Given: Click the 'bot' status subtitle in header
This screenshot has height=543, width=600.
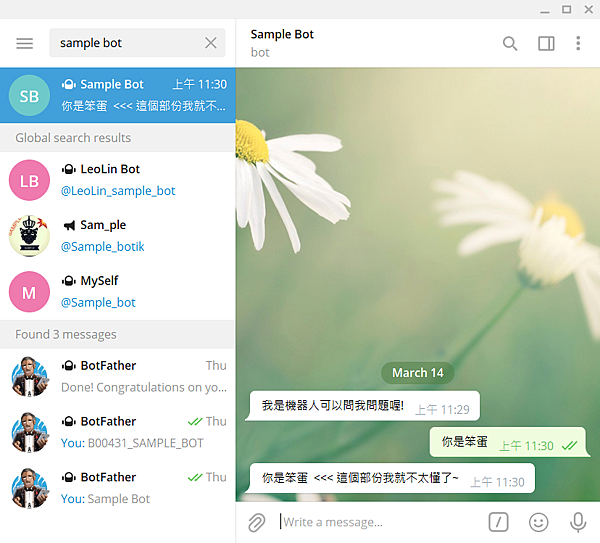Looking at the screenshot, I should pos(260,52).
